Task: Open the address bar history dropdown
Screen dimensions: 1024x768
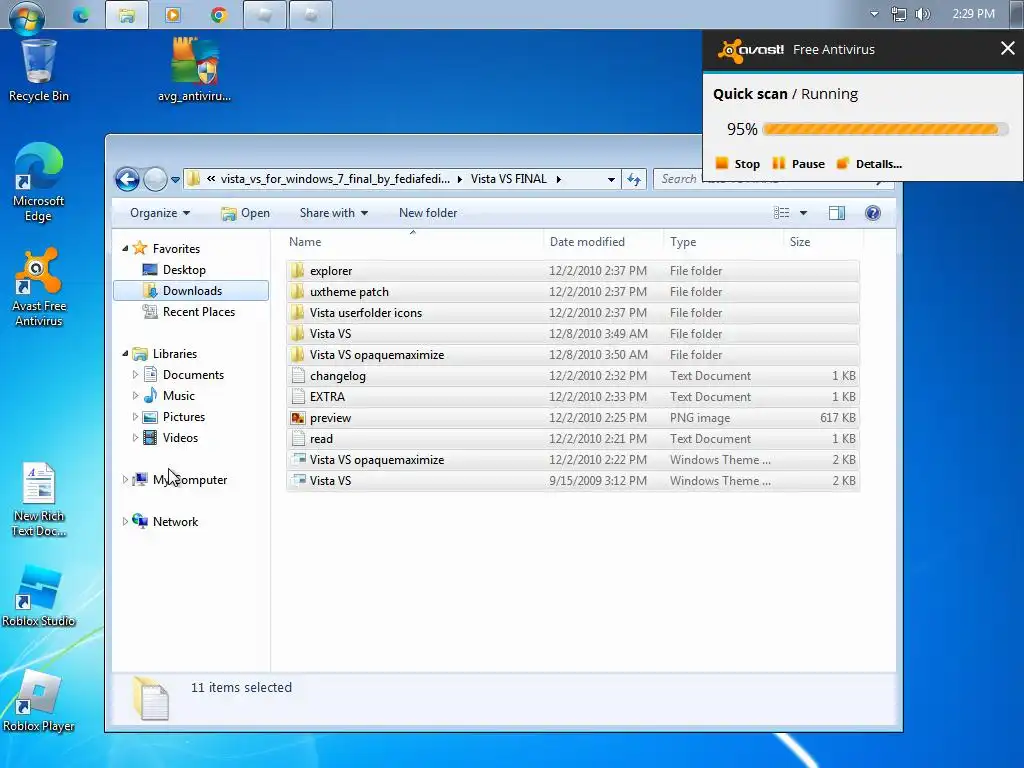Action: (611, 179)
